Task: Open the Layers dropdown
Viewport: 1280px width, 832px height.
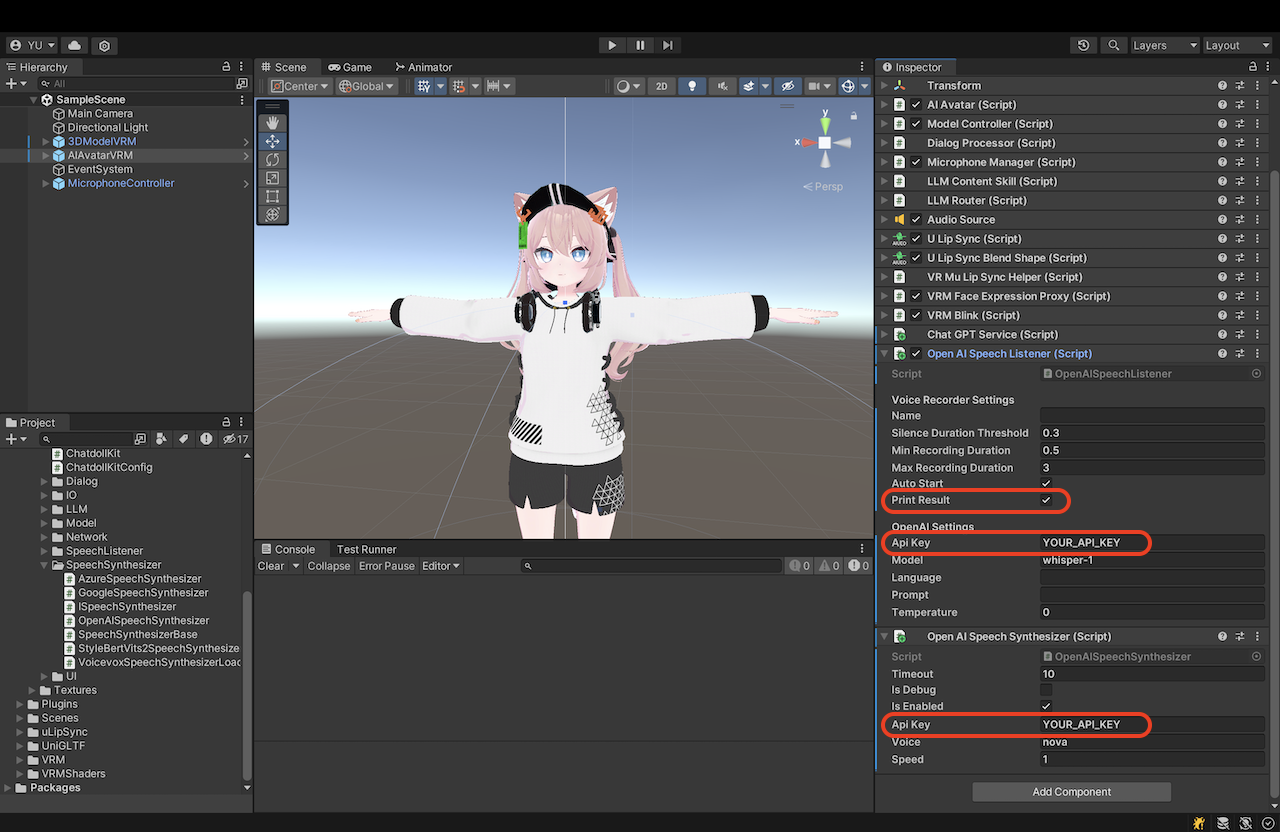Action: tap(1164, 45)
